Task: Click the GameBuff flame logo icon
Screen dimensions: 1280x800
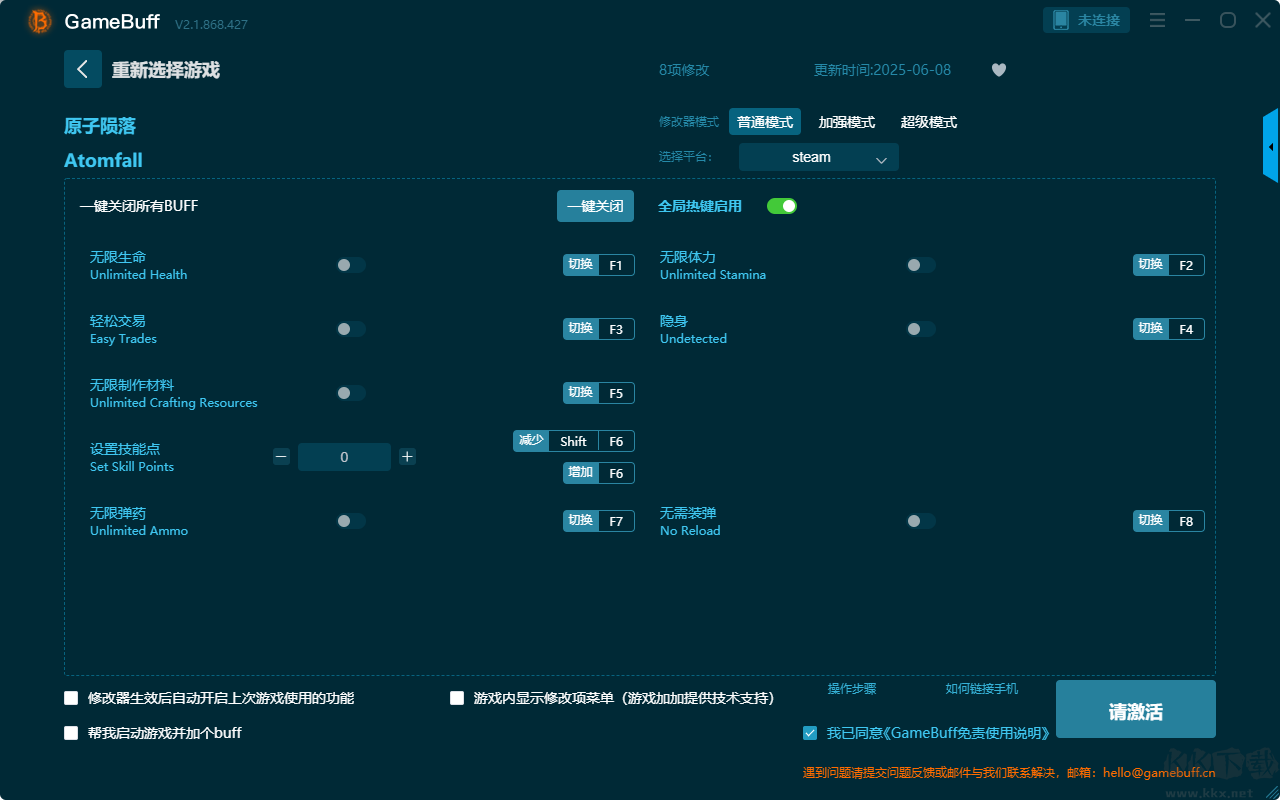Action: [x=40, y=21]
